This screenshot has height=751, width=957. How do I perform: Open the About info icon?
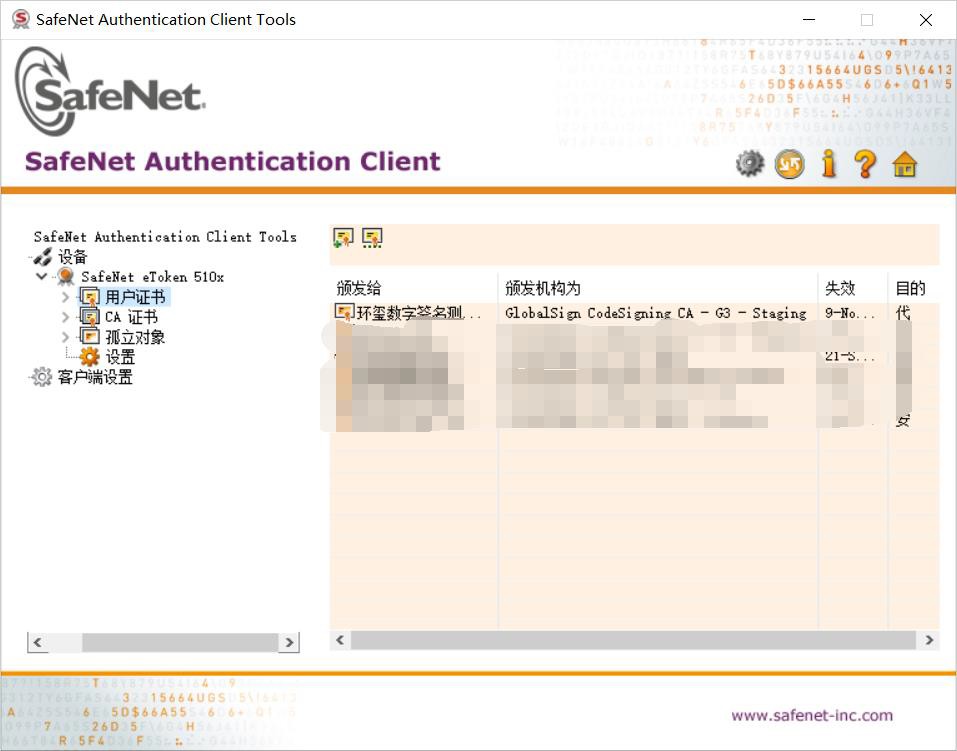pos(828,164)
